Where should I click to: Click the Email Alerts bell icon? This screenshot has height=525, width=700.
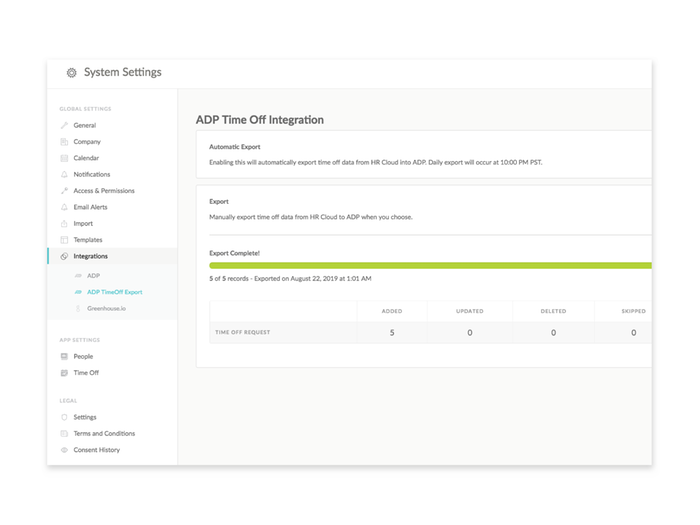pyautogui.click(x=64, y=207)
